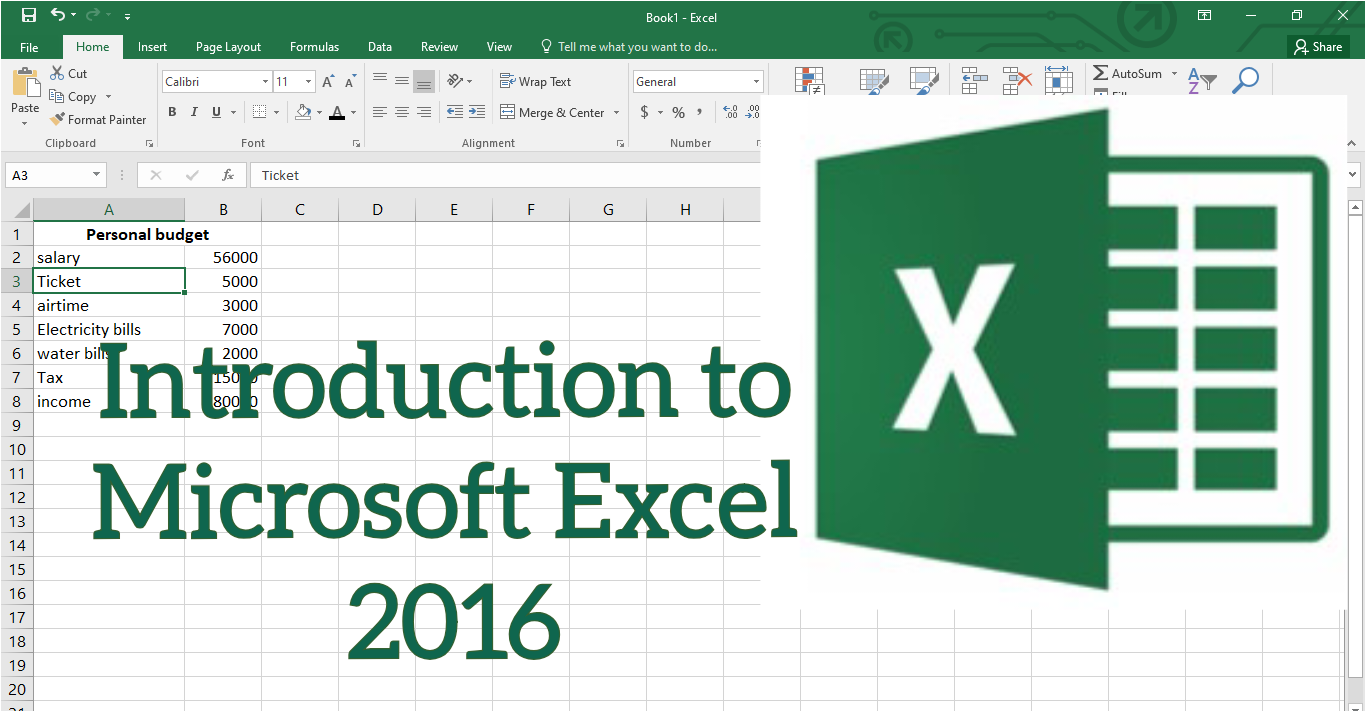Screen dimensions: 1366x712
Task: Click the Cut scissors icon
Action: click(x=57, y=74)
